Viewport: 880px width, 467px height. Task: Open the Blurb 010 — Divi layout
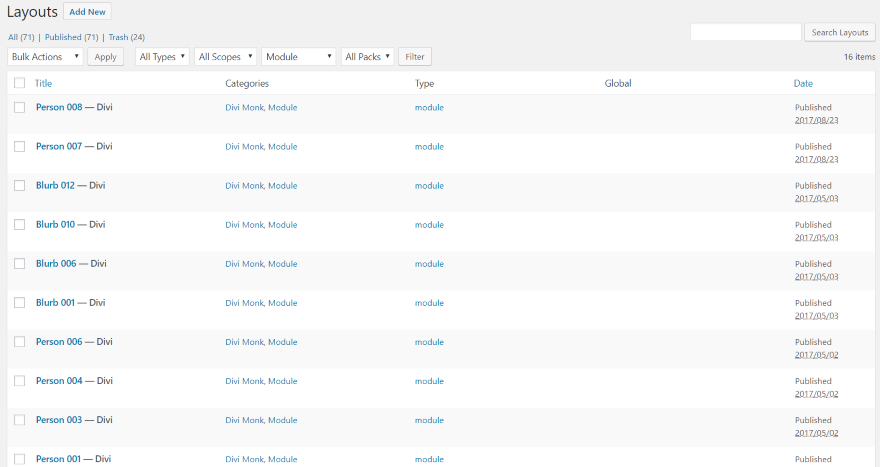(x=55, y=225)
